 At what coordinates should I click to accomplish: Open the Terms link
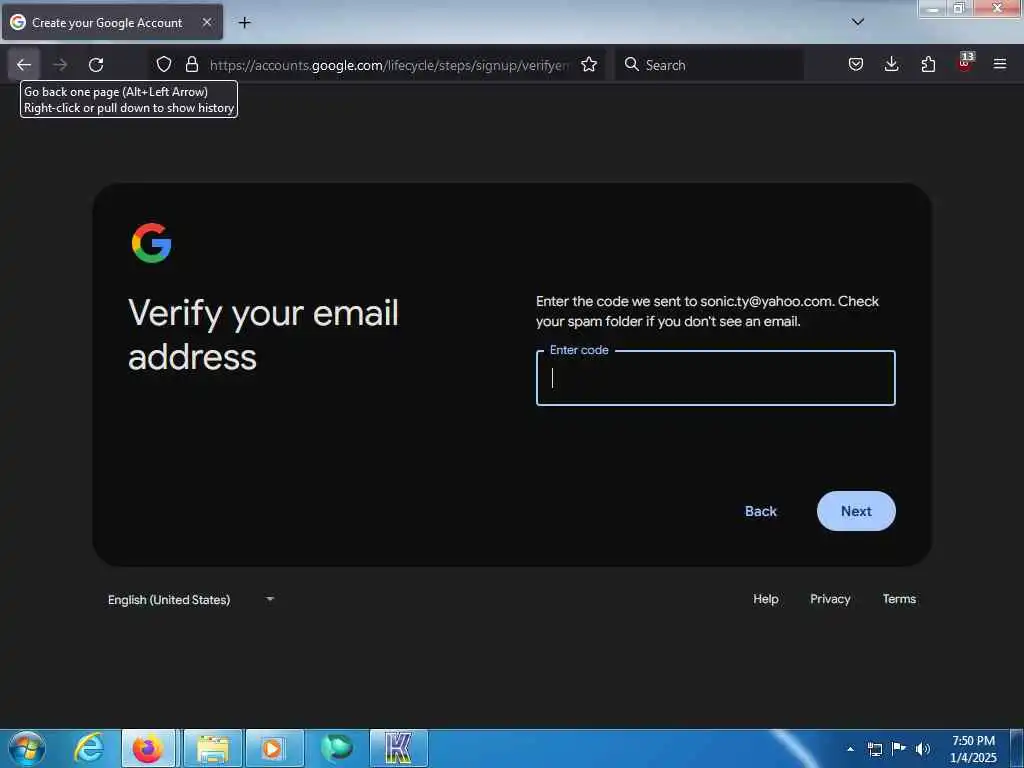pyautogui.click(x=899, y=599)
